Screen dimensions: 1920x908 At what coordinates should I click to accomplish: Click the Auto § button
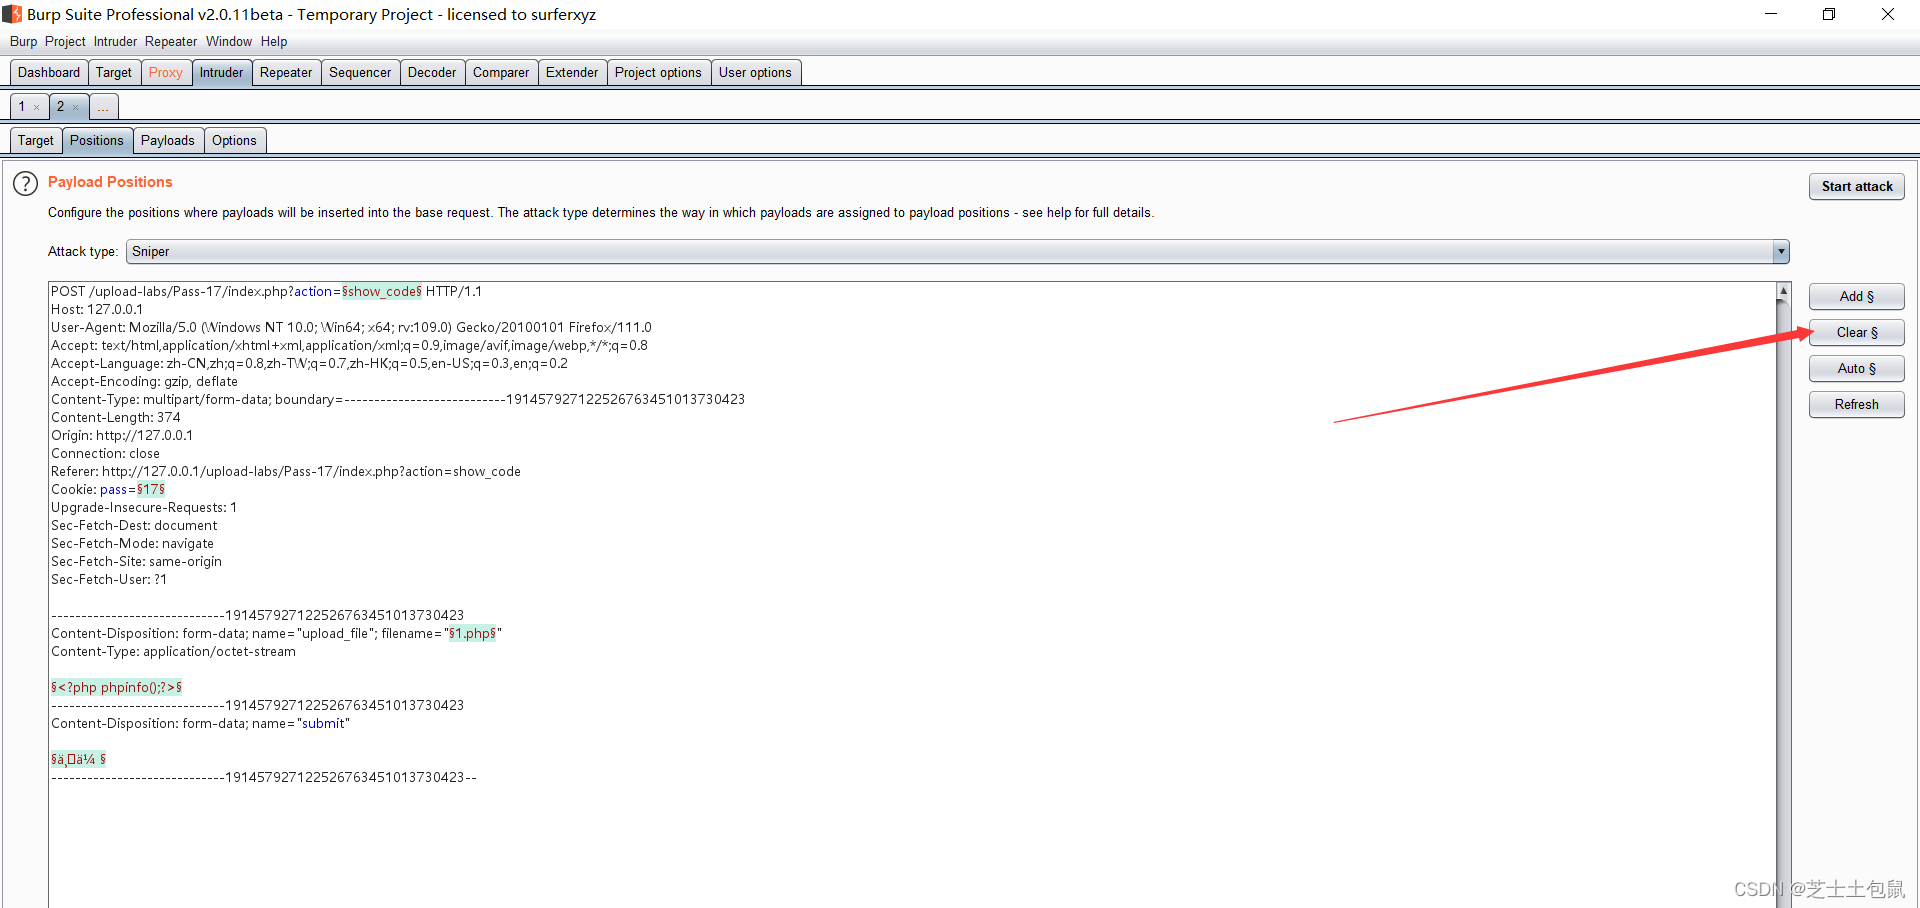coord(1856,368)
